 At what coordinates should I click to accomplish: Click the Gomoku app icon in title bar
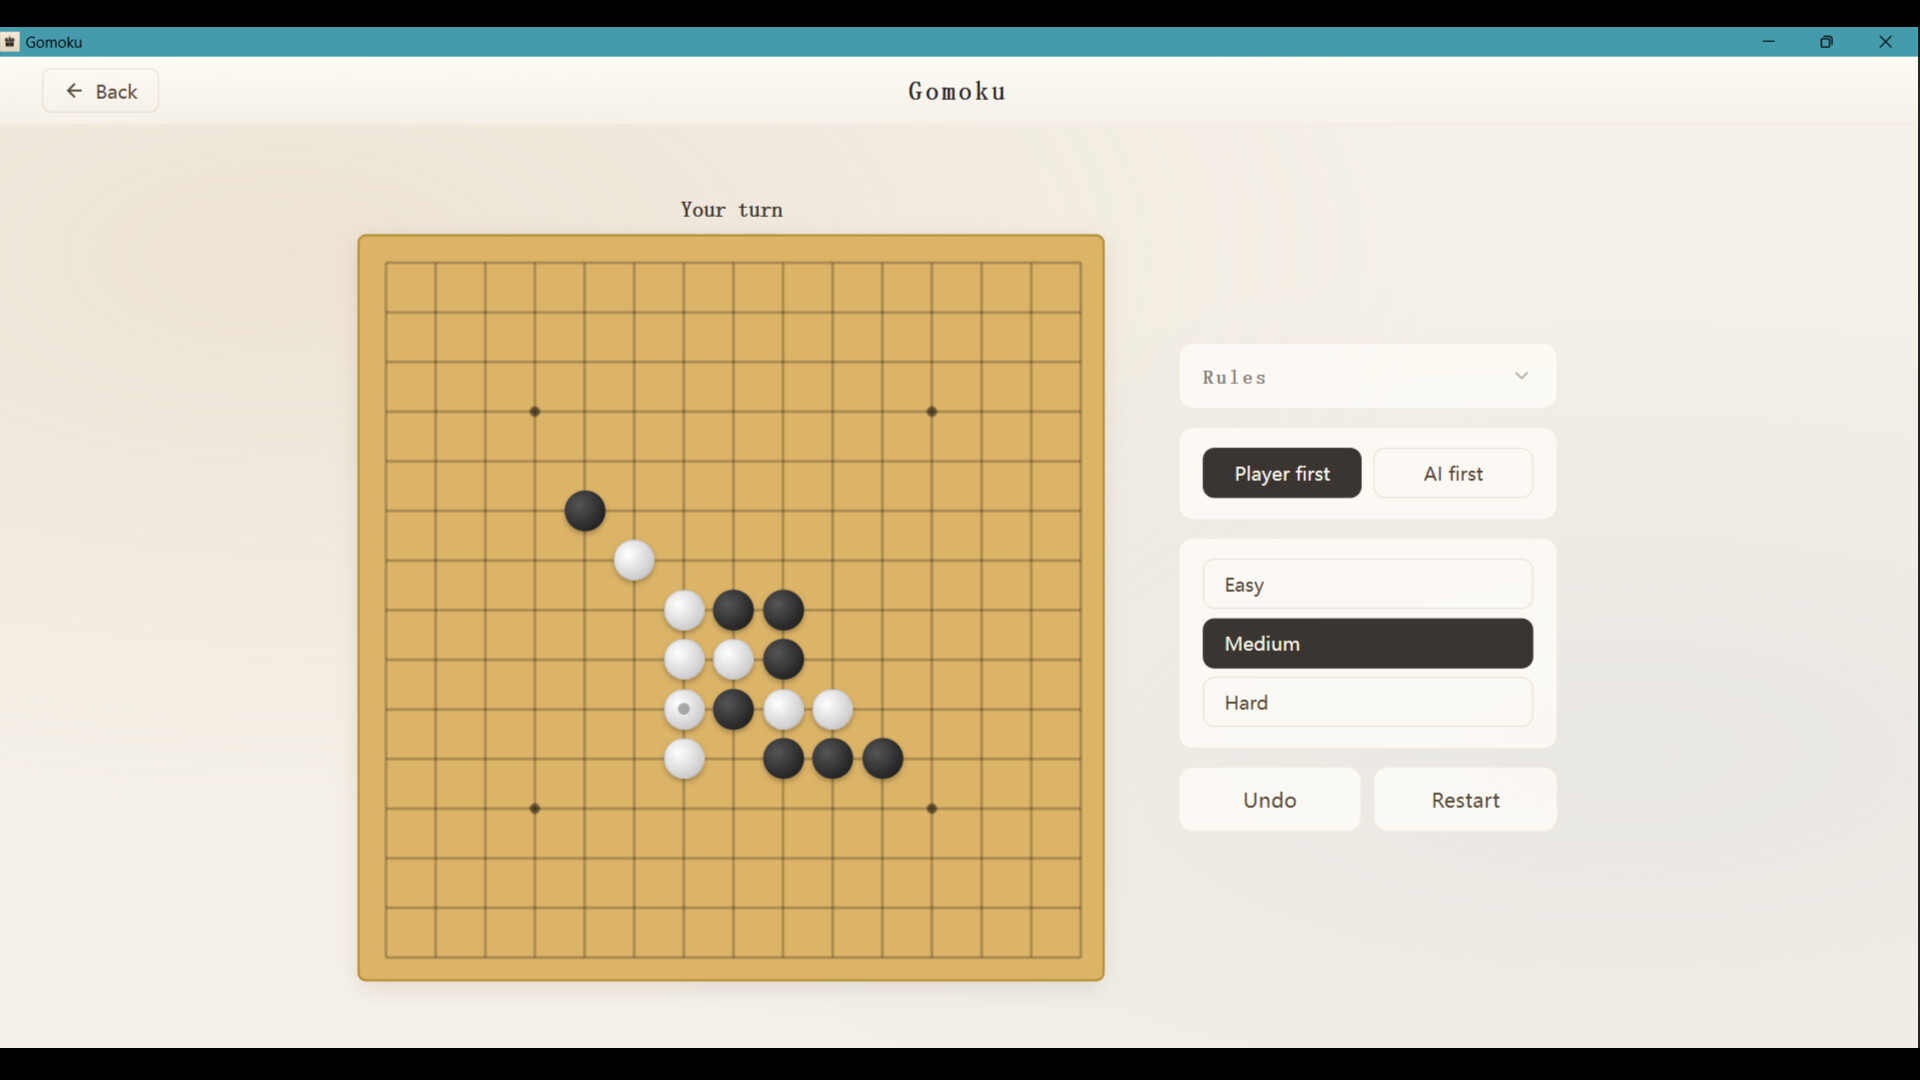(10, 42)
